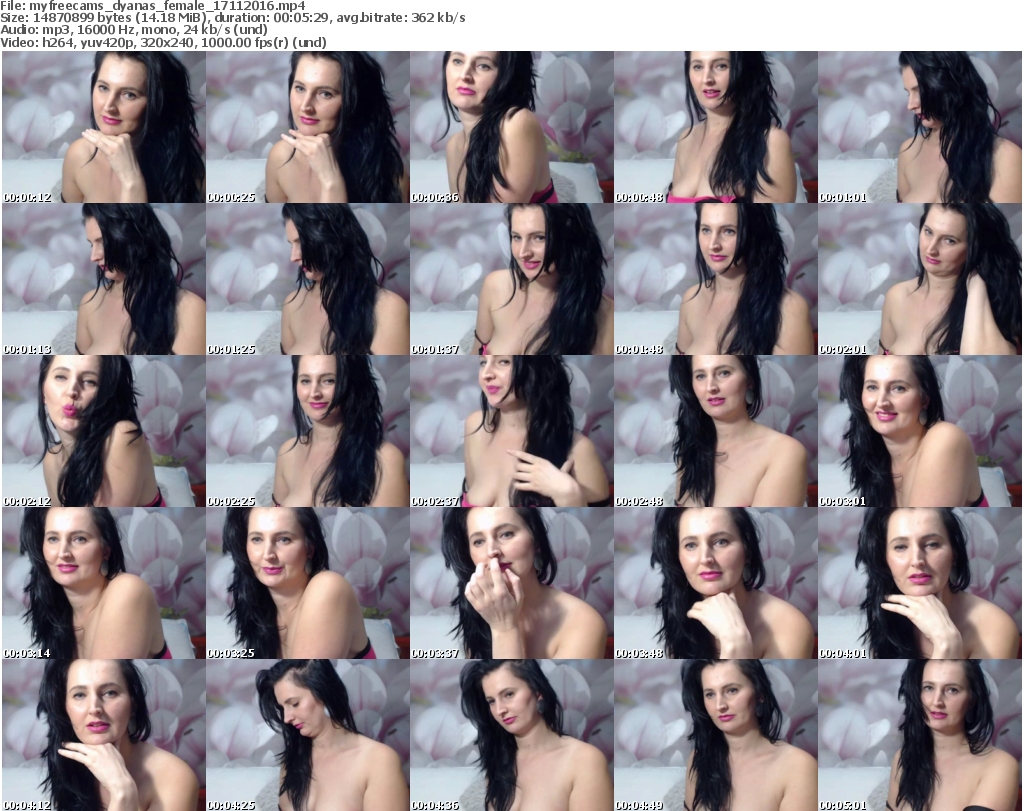The height and width of the screenshot is (811, 1024).
Task: Open the frame labeled 00:04:25
Action: point(307,735)
